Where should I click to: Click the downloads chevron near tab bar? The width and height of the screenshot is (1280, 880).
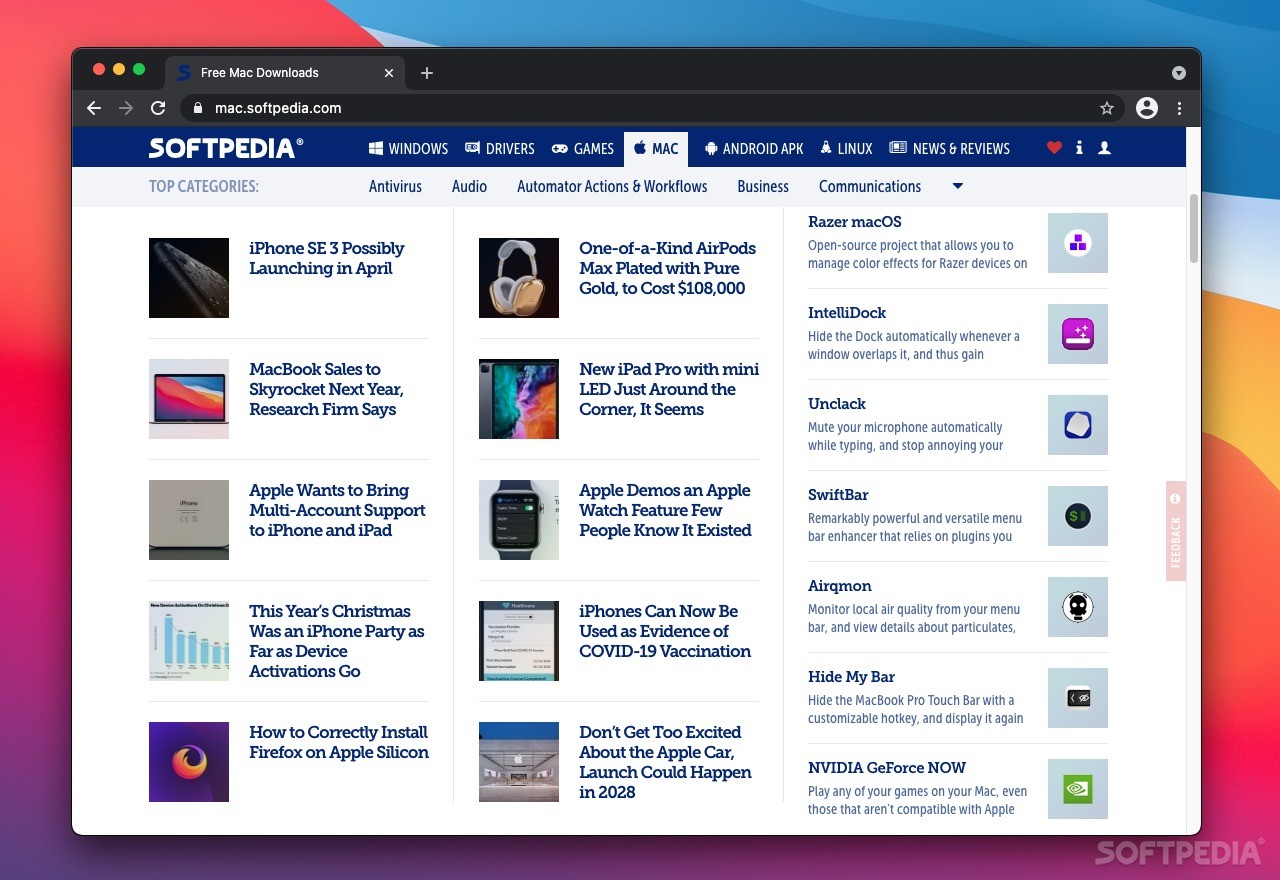pos(1179,72)
